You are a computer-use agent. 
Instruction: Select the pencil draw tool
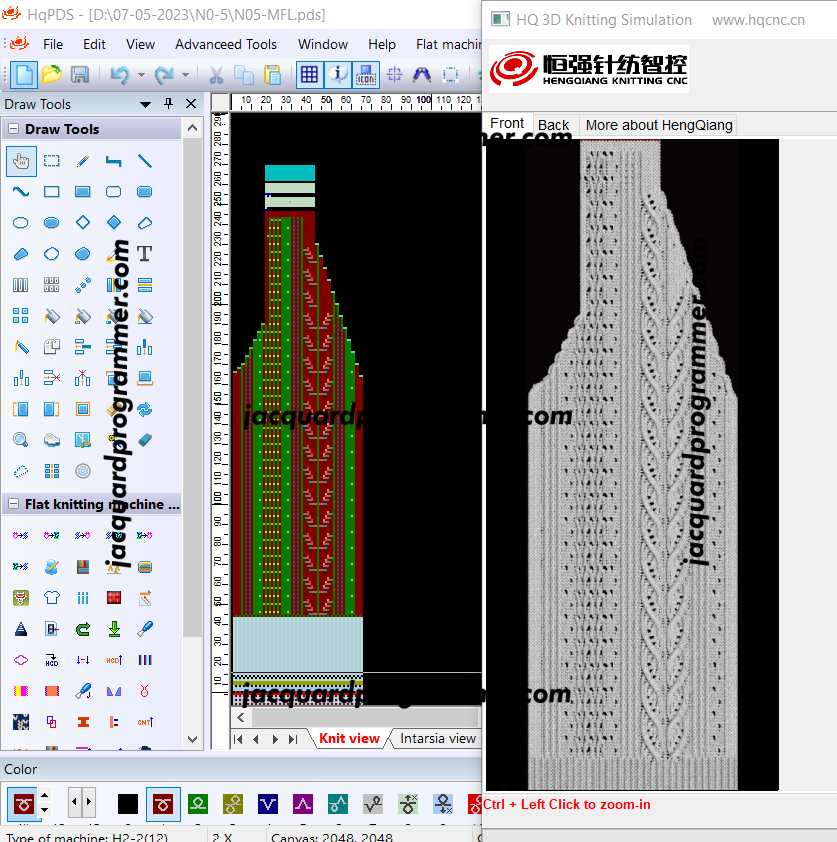(83, 161)
